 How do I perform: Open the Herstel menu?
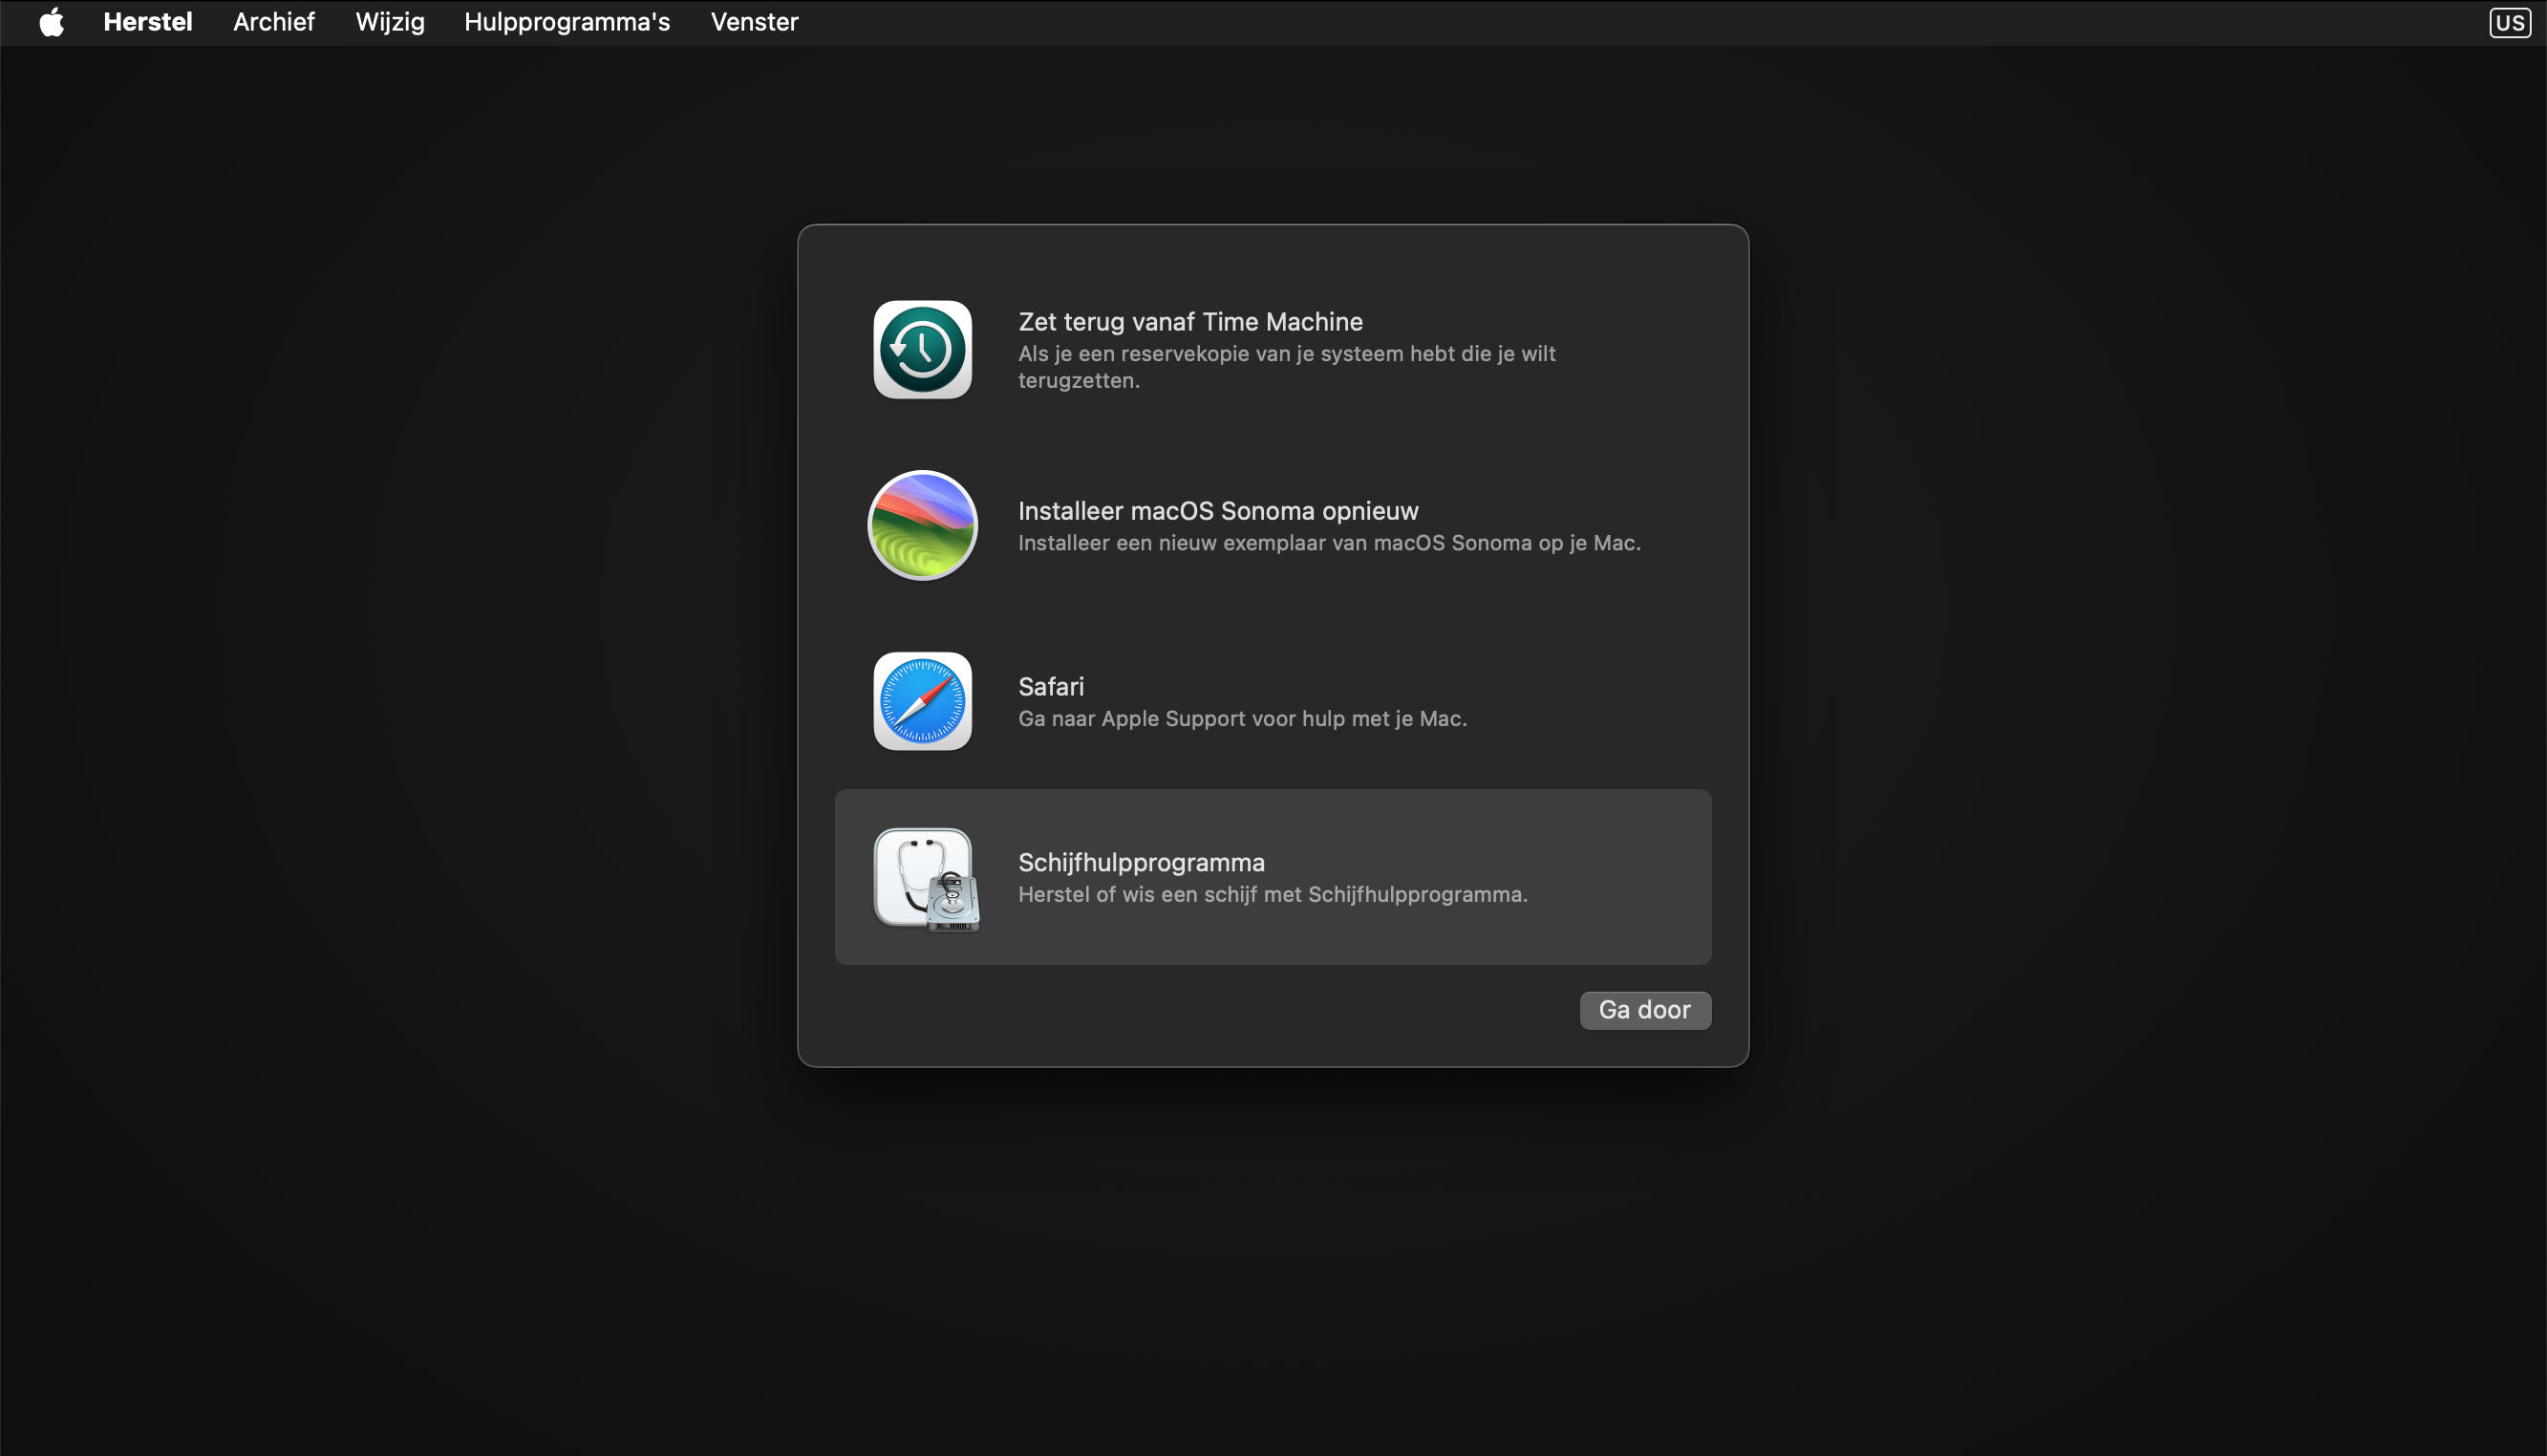(x=148, y=22)
